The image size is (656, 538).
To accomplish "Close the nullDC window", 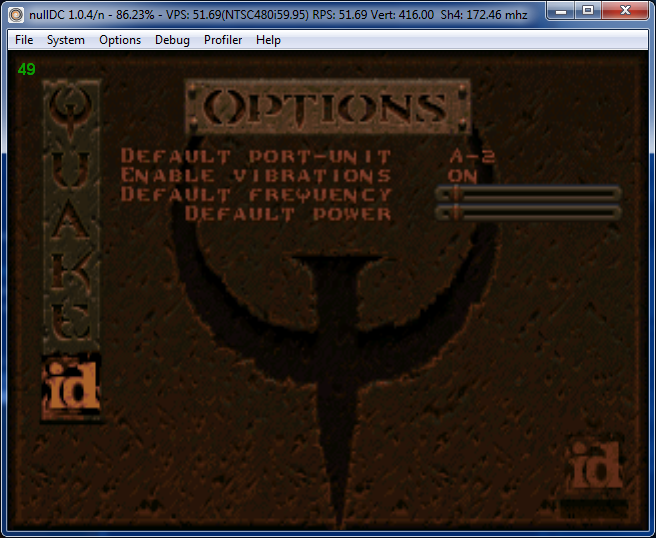I will [x=625, y=11].
